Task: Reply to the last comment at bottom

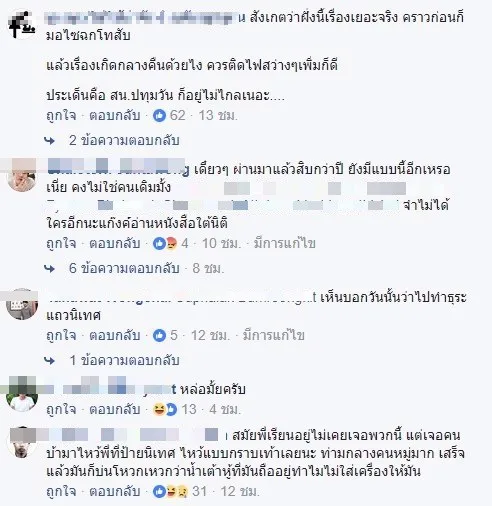Action: tap(115, 491)
